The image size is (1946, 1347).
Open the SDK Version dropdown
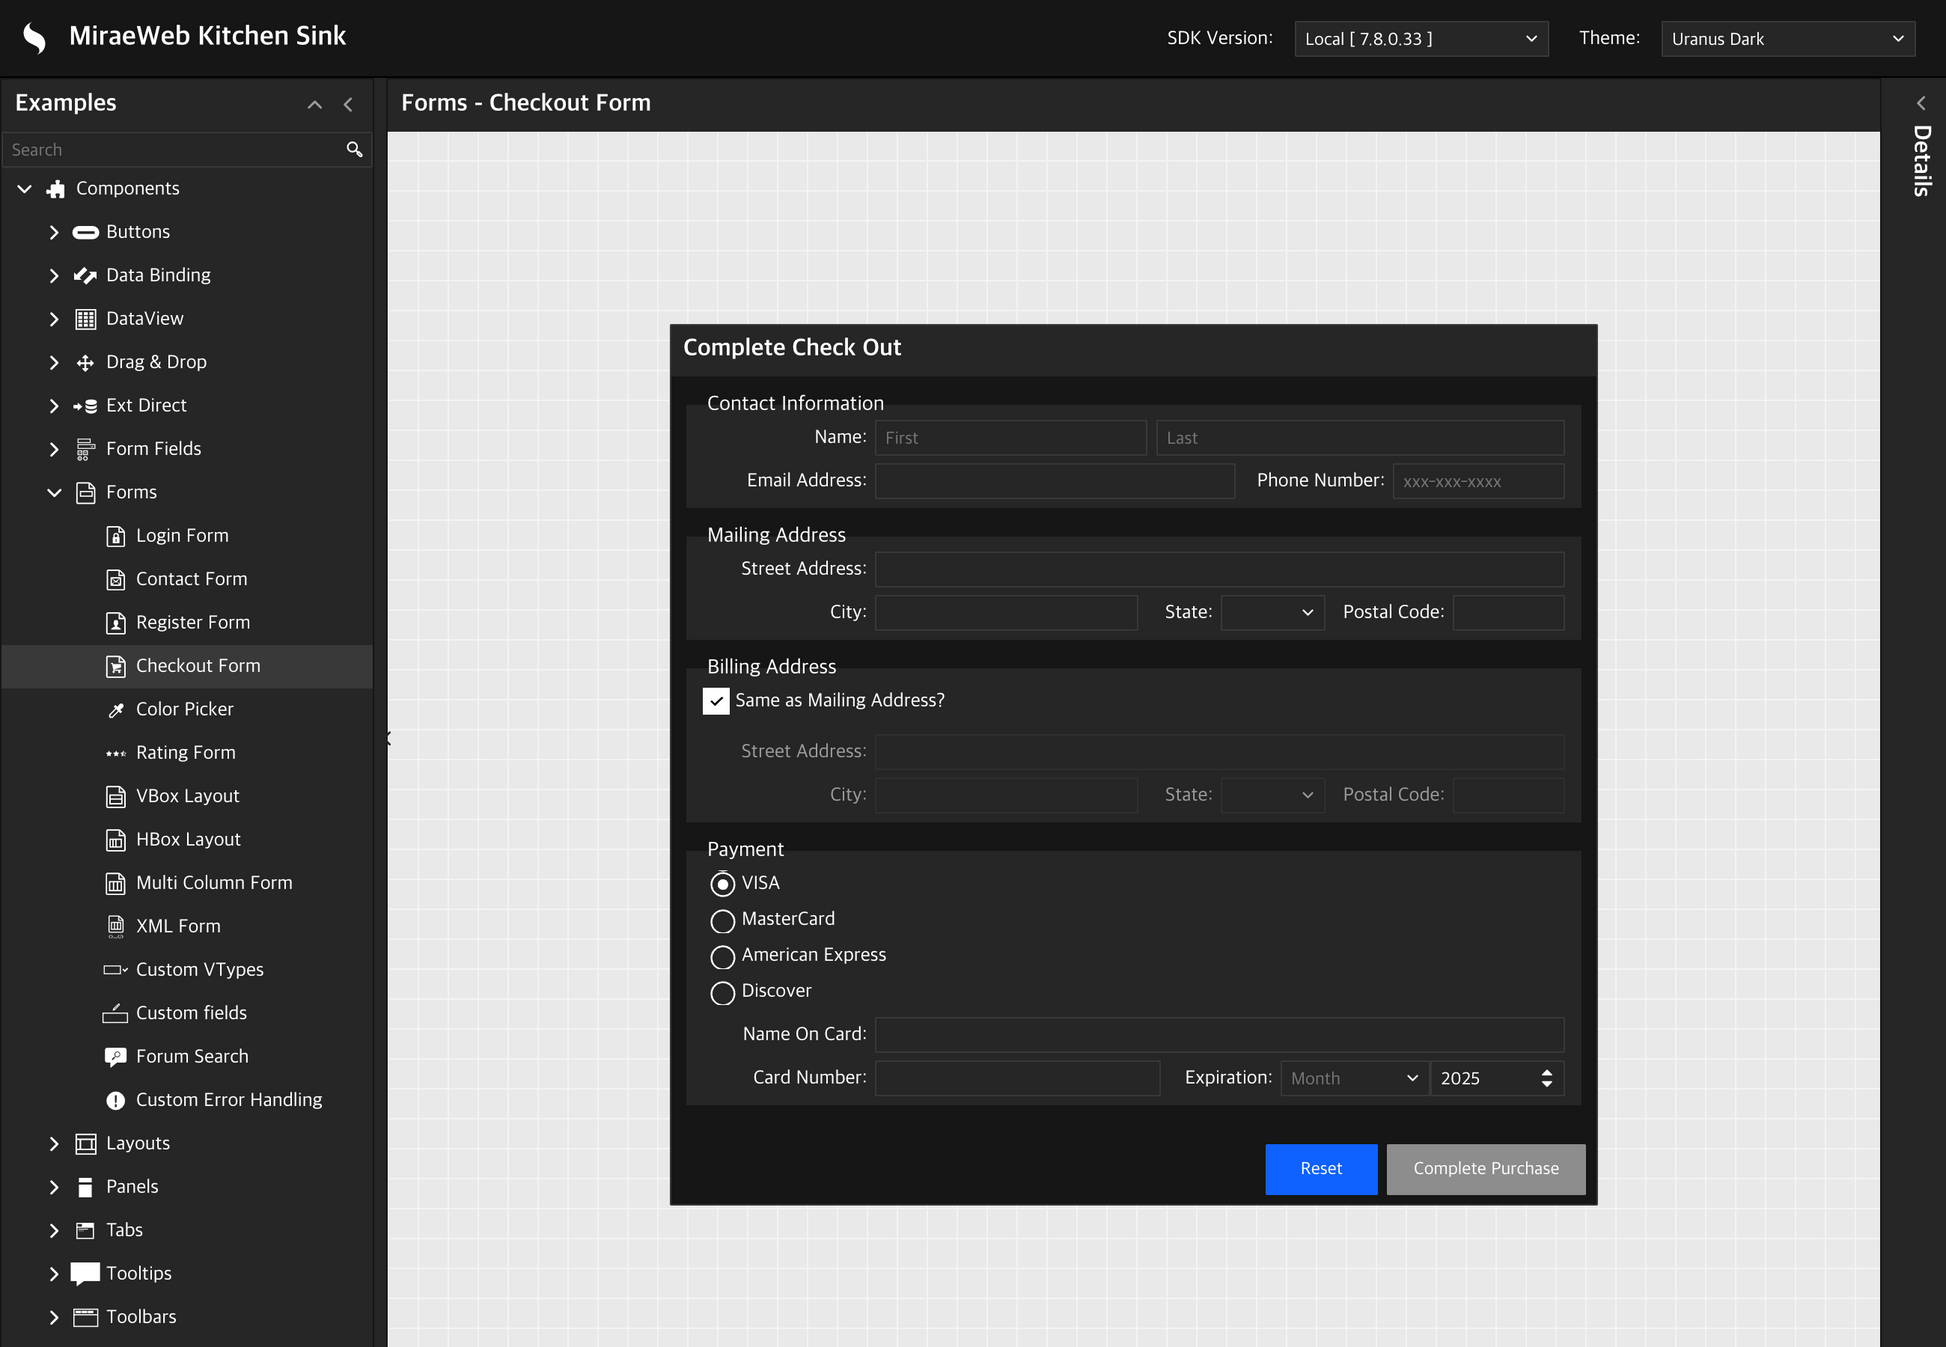1421,38
